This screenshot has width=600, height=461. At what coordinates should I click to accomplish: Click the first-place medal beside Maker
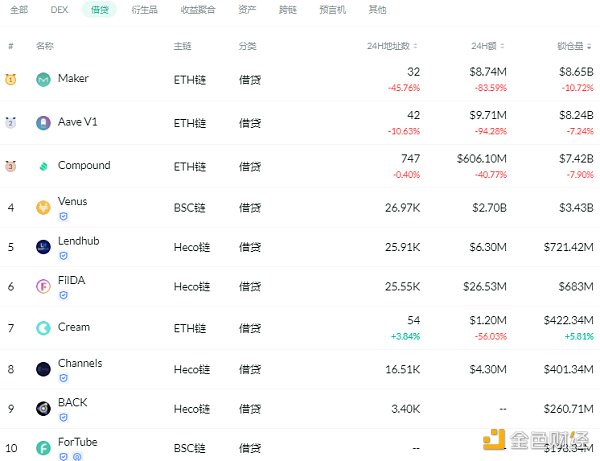tap(11, 80)
